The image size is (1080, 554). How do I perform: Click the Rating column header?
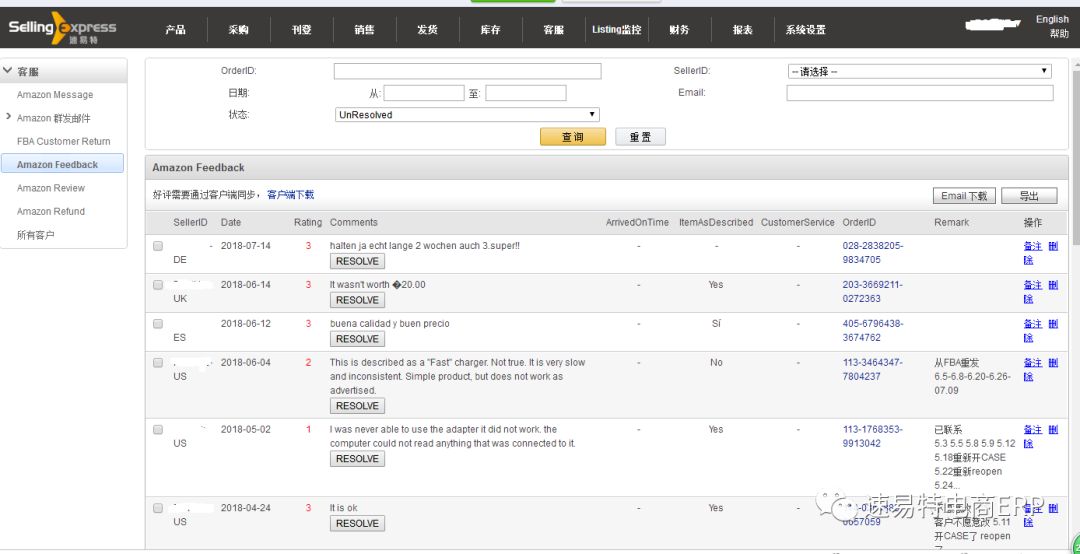pos(307,223)
